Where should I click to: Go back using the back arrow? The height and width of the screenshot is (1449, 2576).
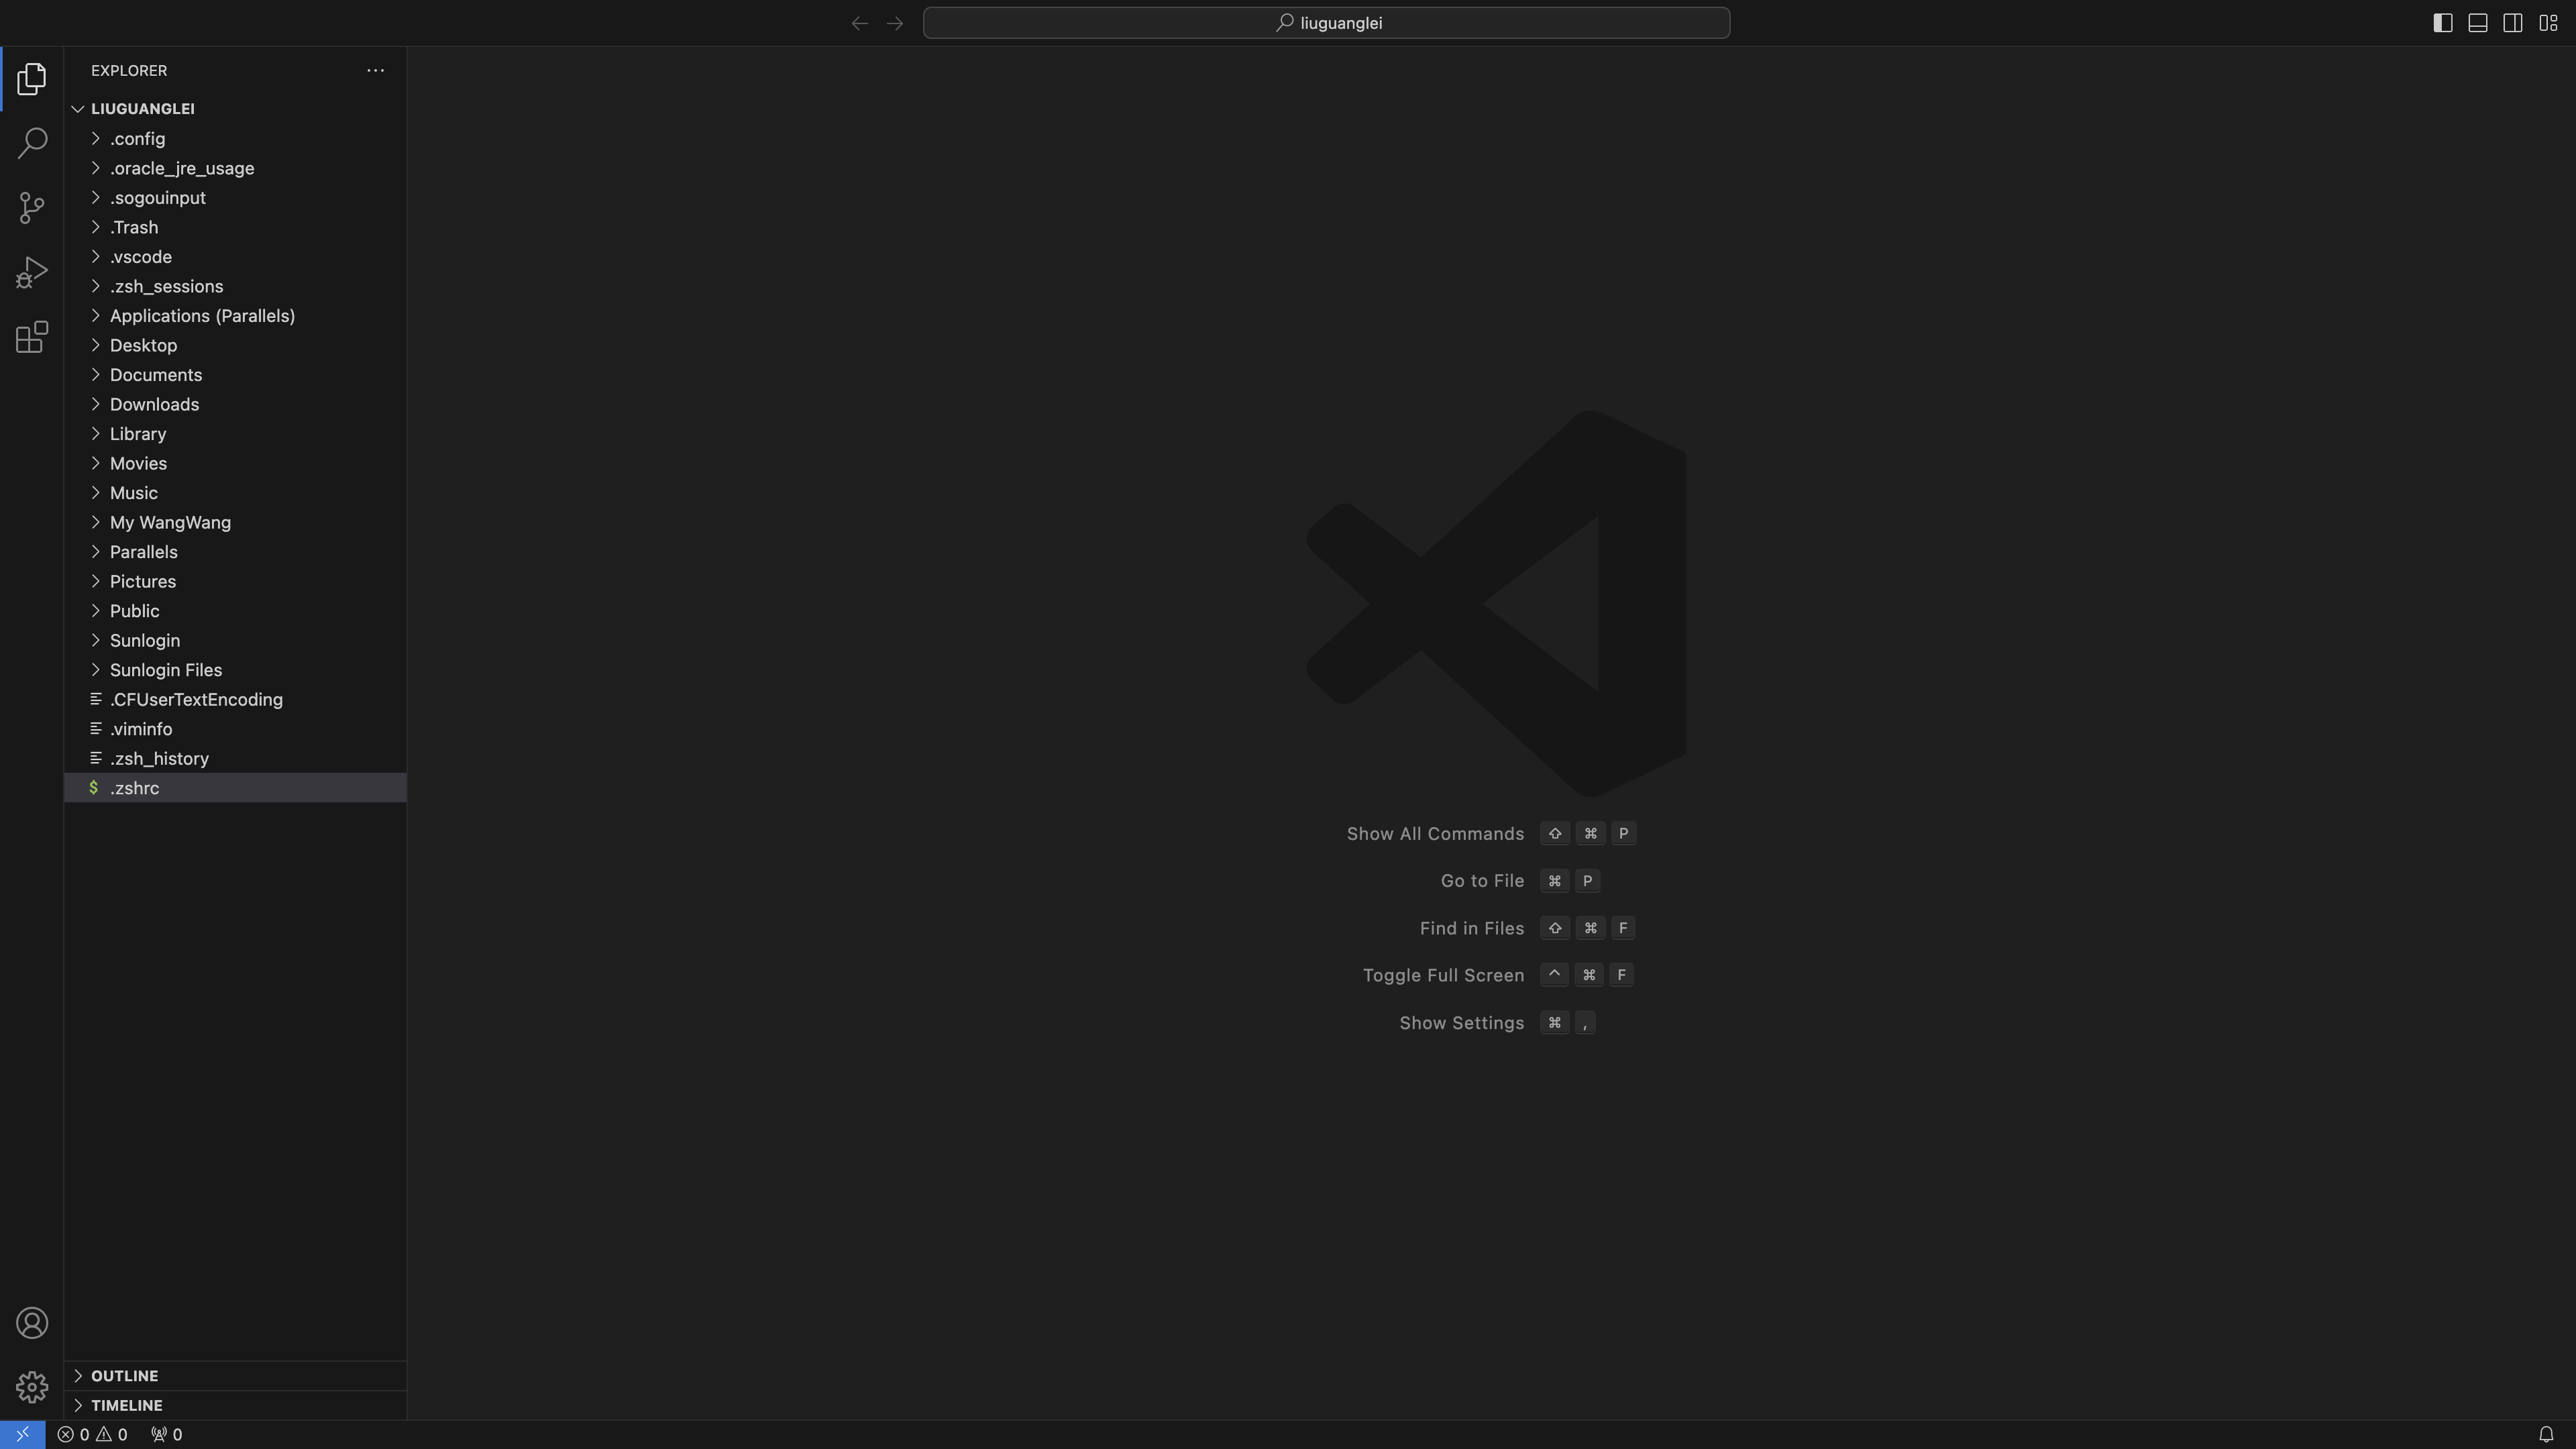859,23
